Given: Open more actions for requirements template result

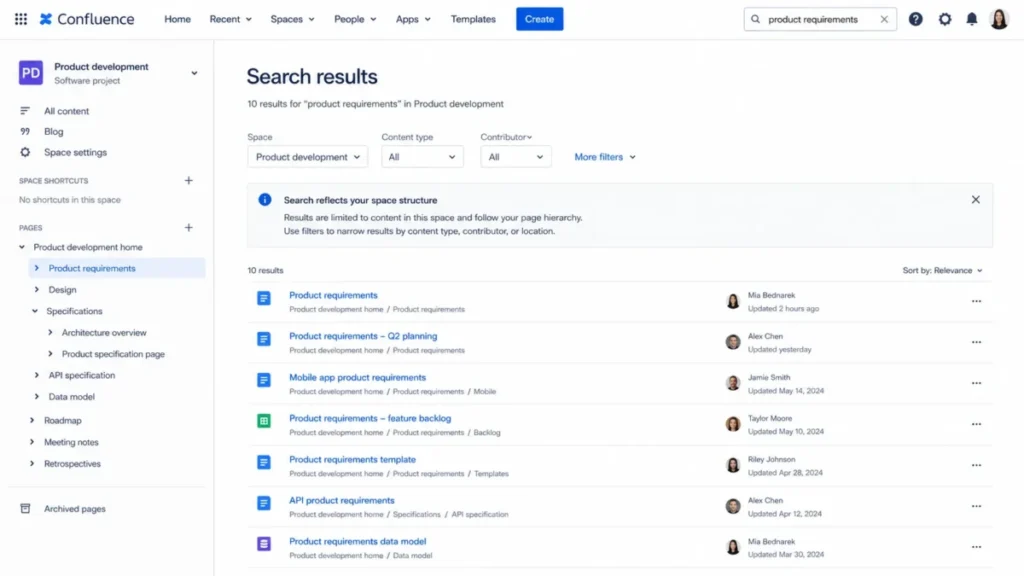Looking at the screenshot, I should tap(976, 465).
